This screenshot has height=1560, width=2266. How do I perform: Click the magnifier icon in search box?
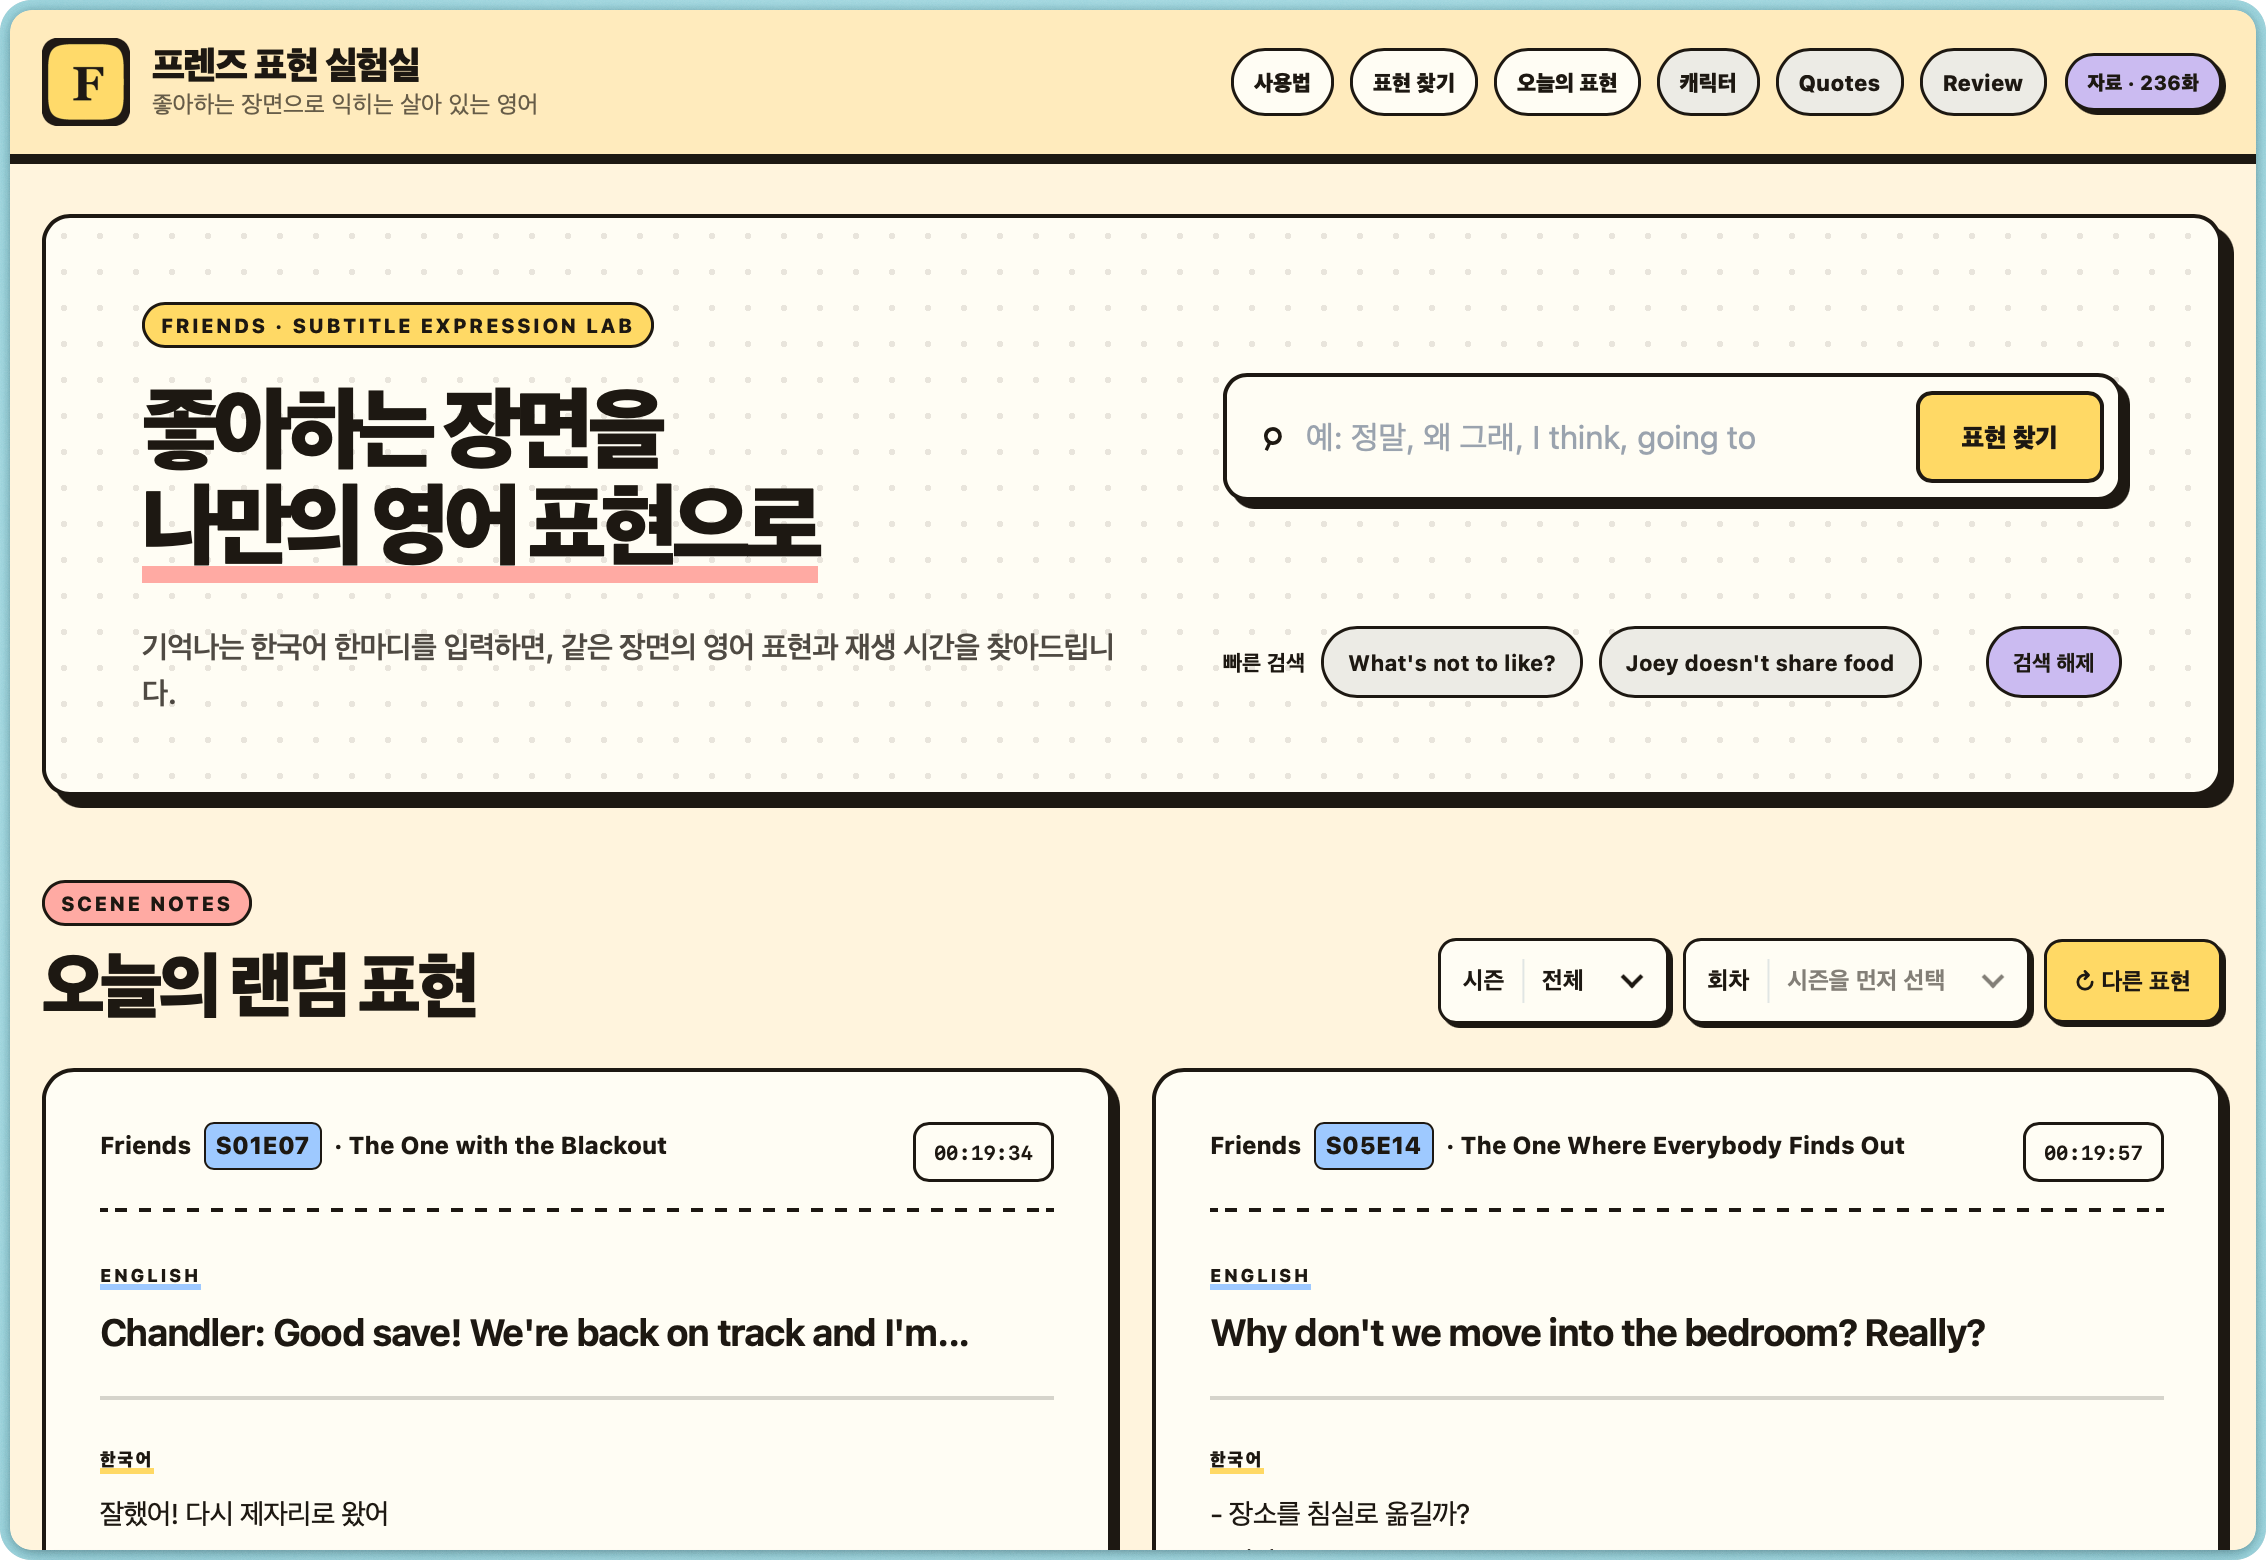[1272, 438]
